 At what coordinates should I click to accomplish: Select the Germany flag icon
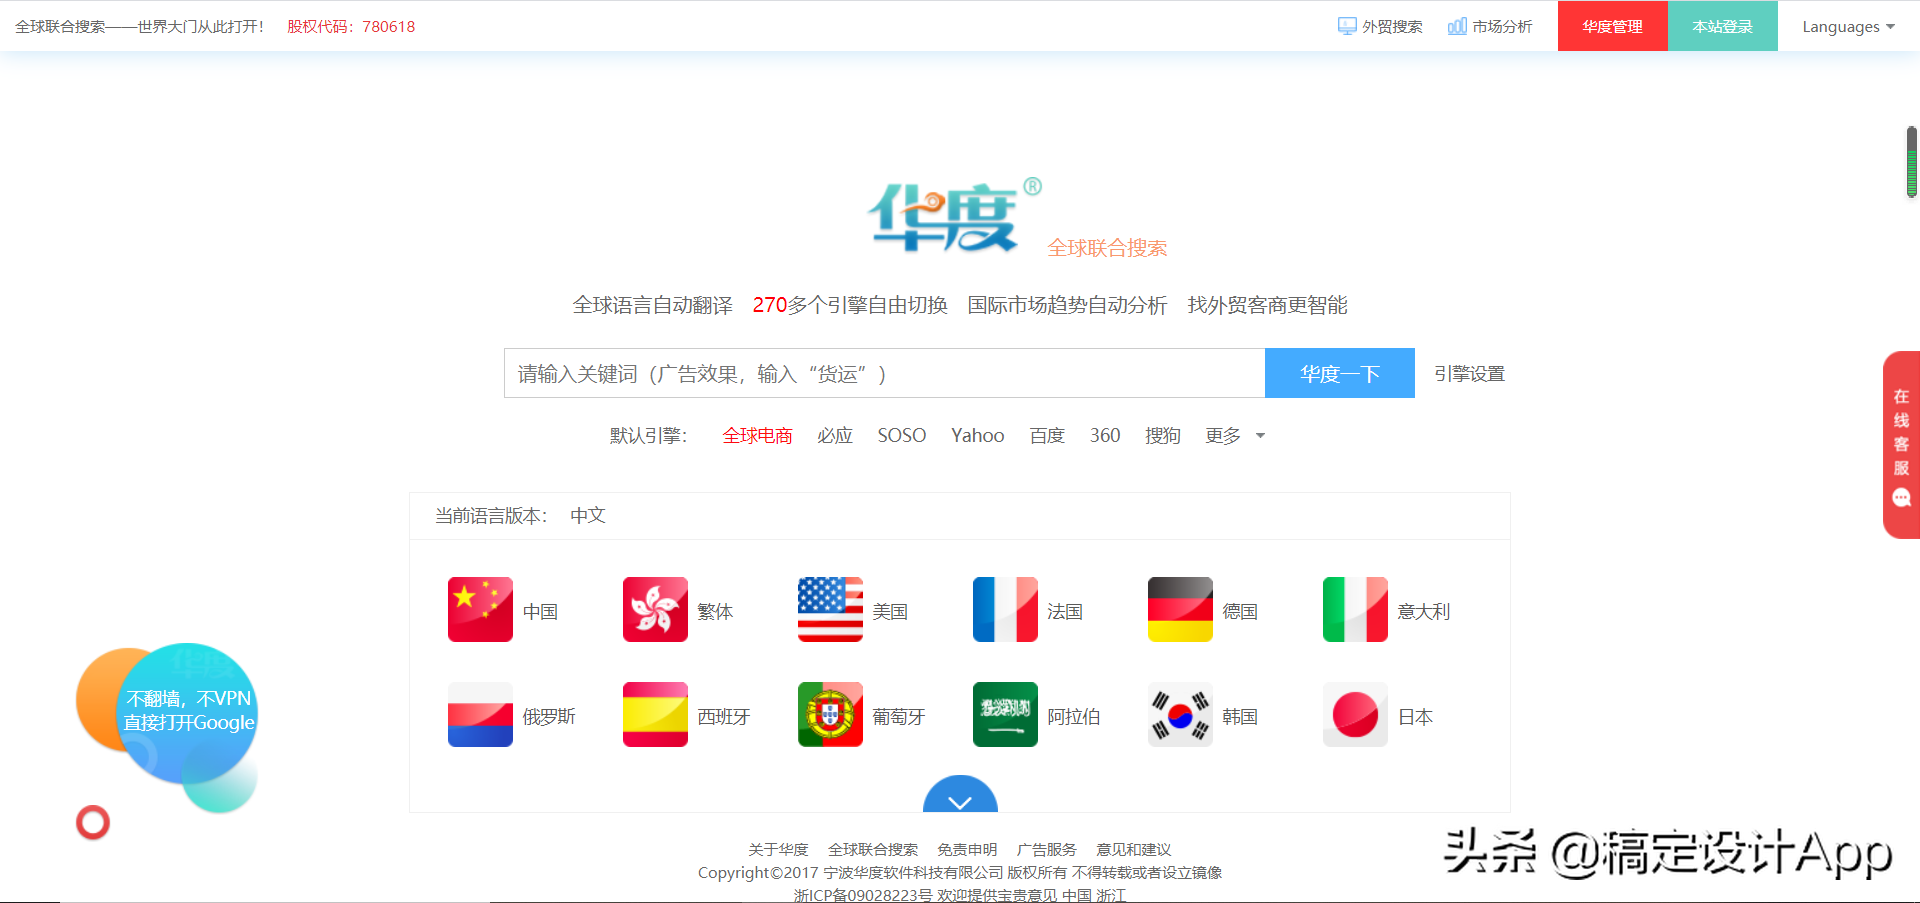point(1180,609)
